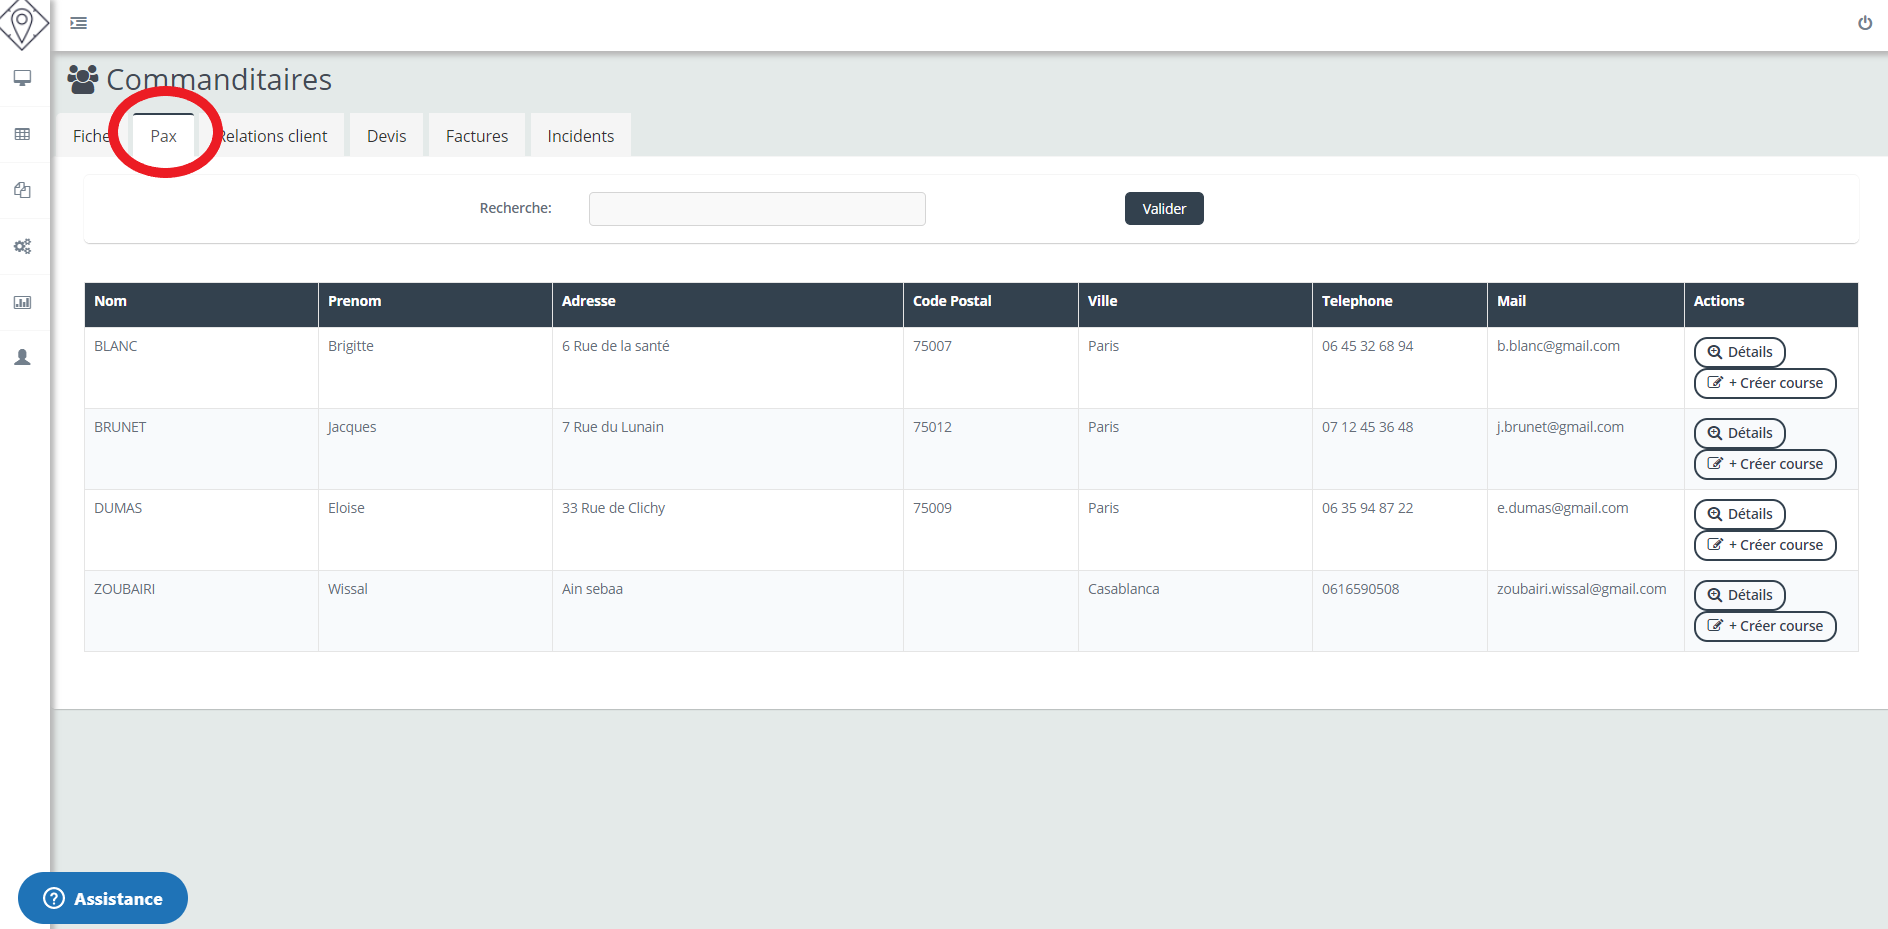
Task: Click the power logout icon
Action: click(x=1865, y=23)
